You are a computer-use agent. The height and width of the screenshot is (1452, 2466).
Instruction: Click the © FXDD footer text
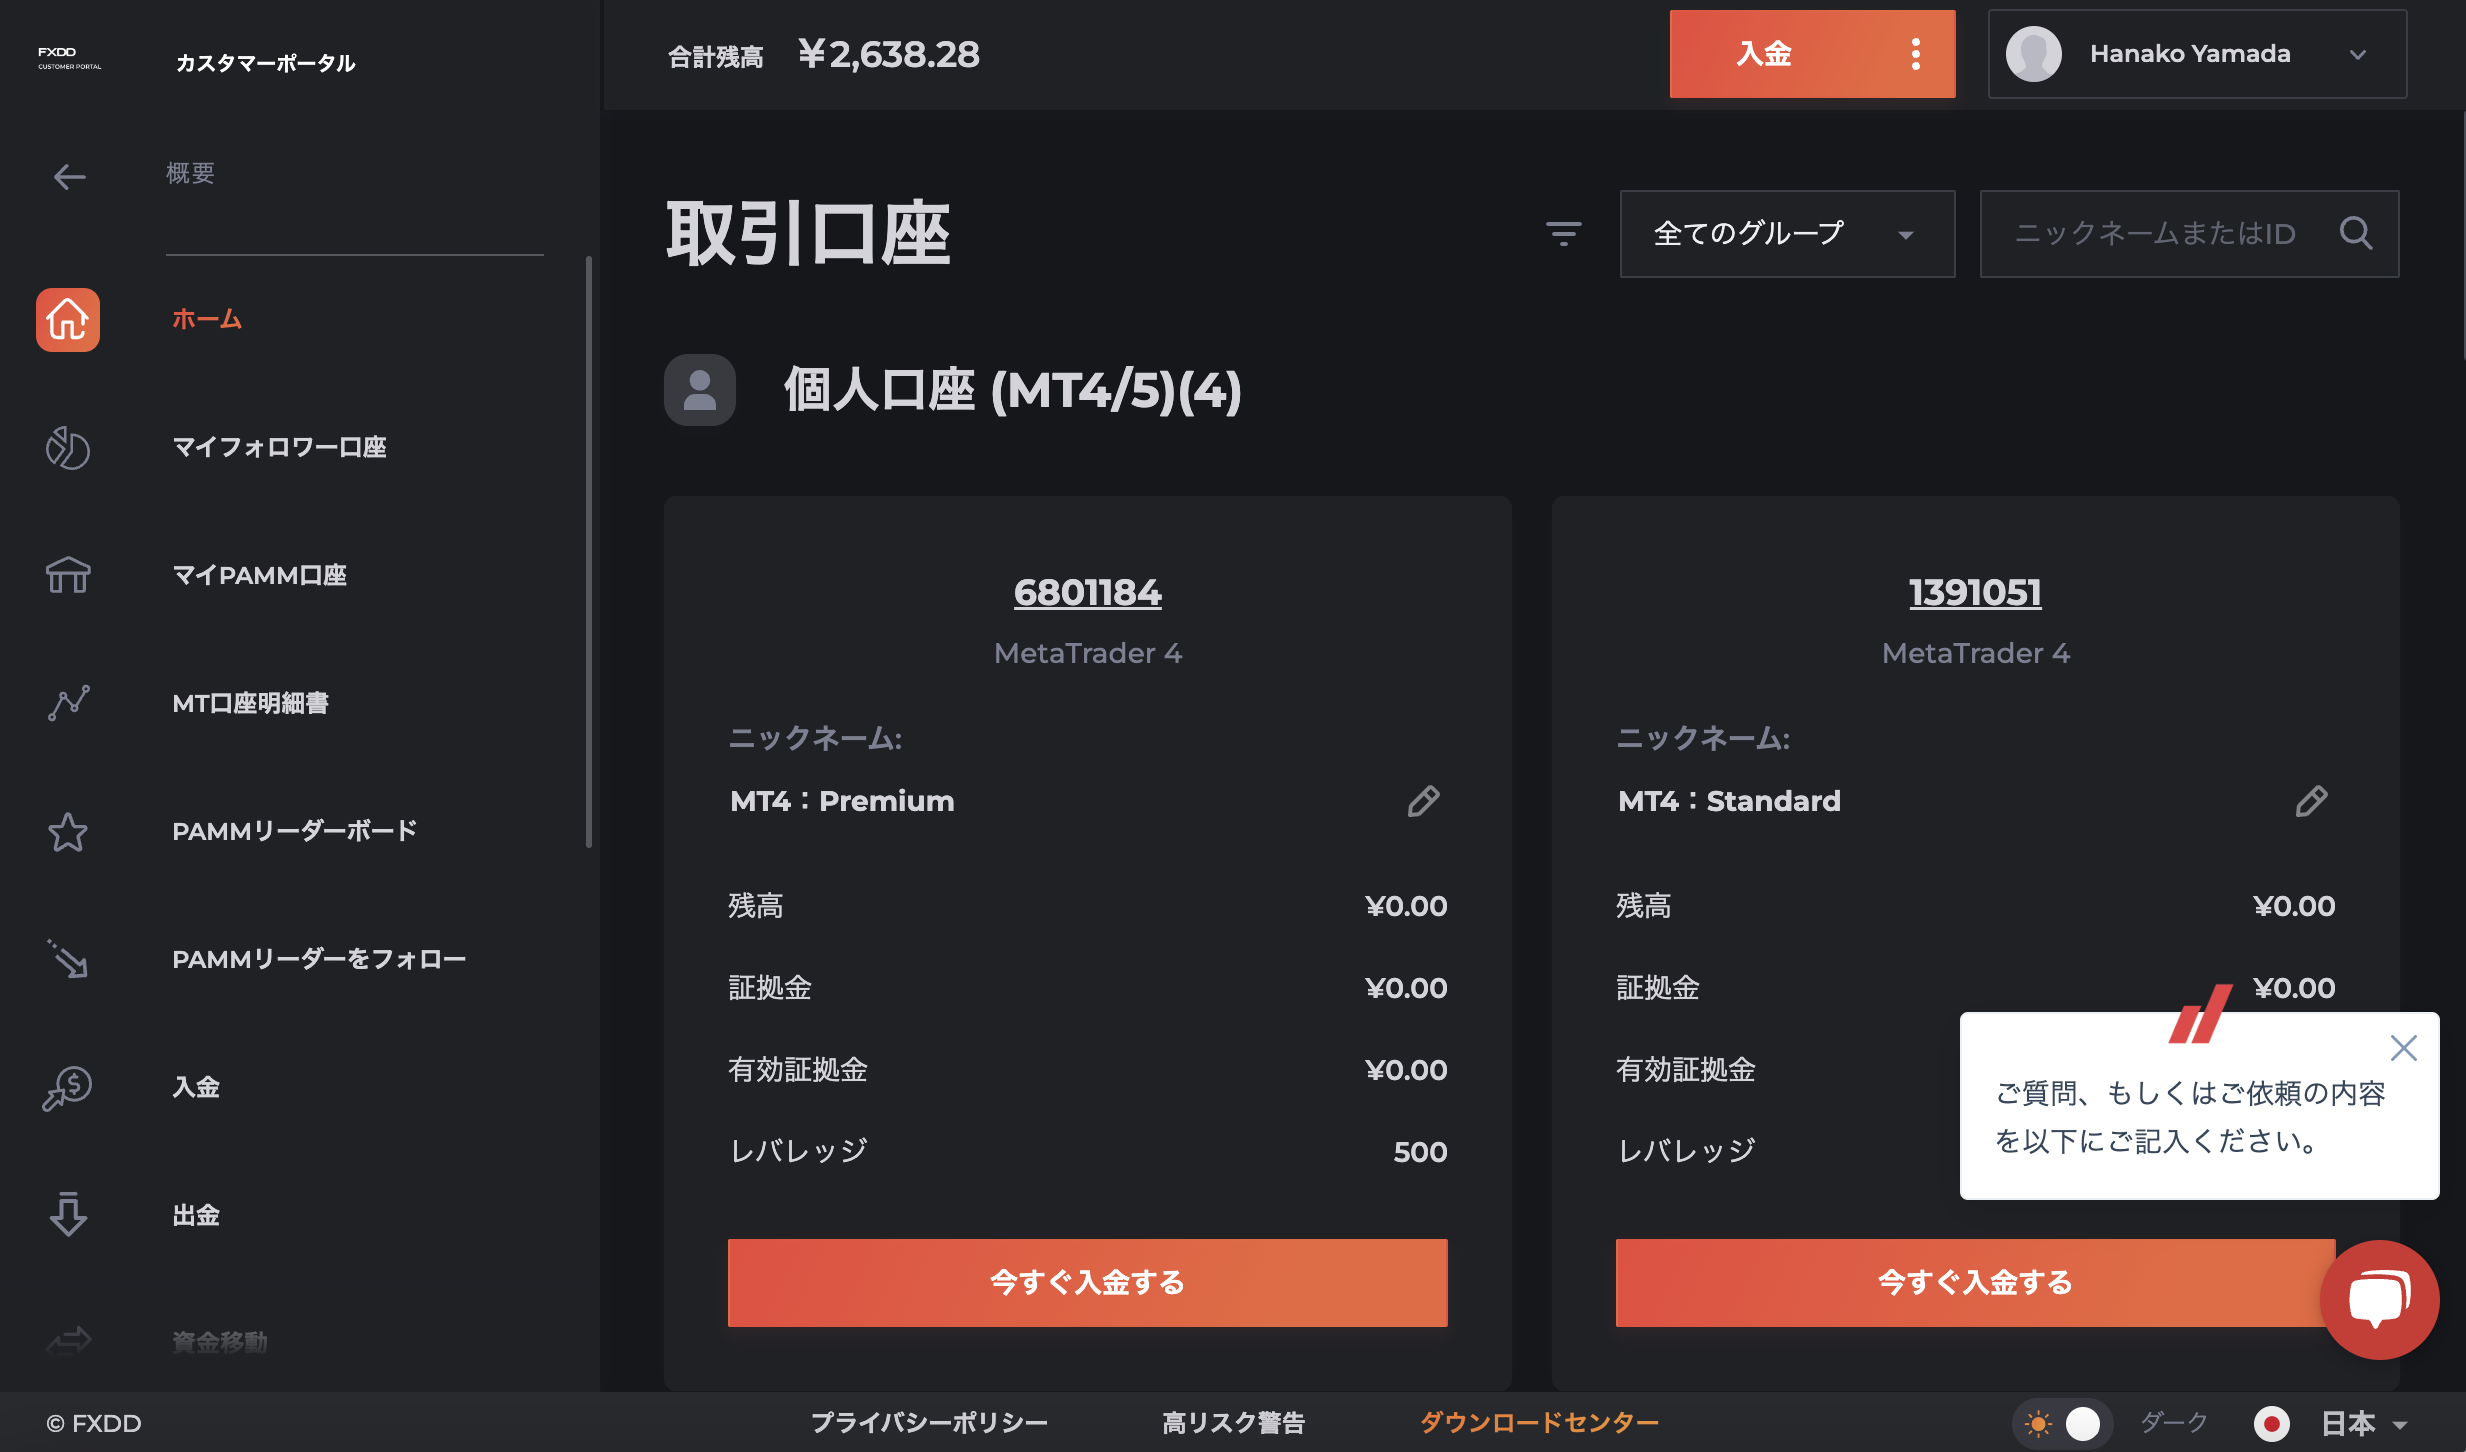[94, 1423]
